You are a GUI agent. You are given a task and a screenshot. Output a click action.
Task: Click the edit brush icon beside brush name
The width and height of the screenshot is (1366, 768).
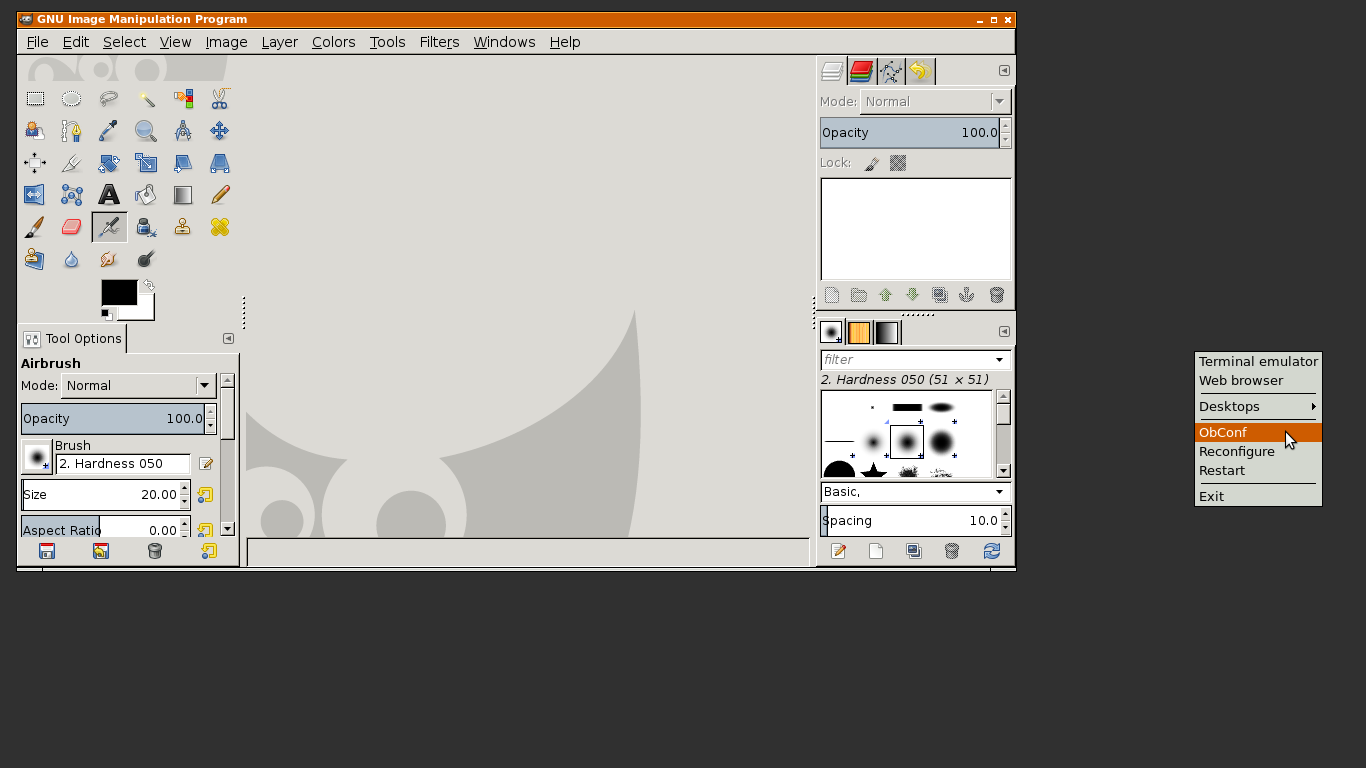point(206,464)
